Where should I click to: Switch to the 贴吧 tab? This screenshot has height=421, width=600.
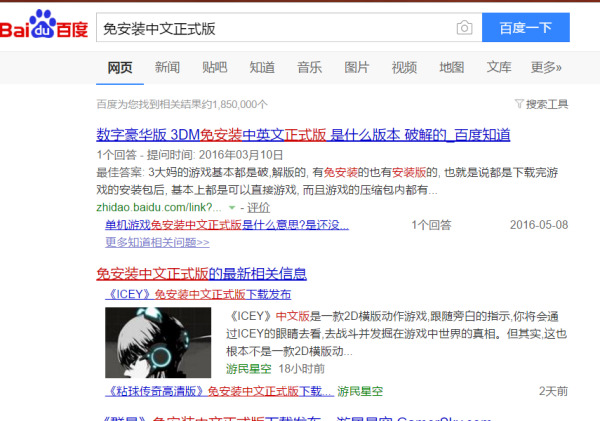(214, 67)
